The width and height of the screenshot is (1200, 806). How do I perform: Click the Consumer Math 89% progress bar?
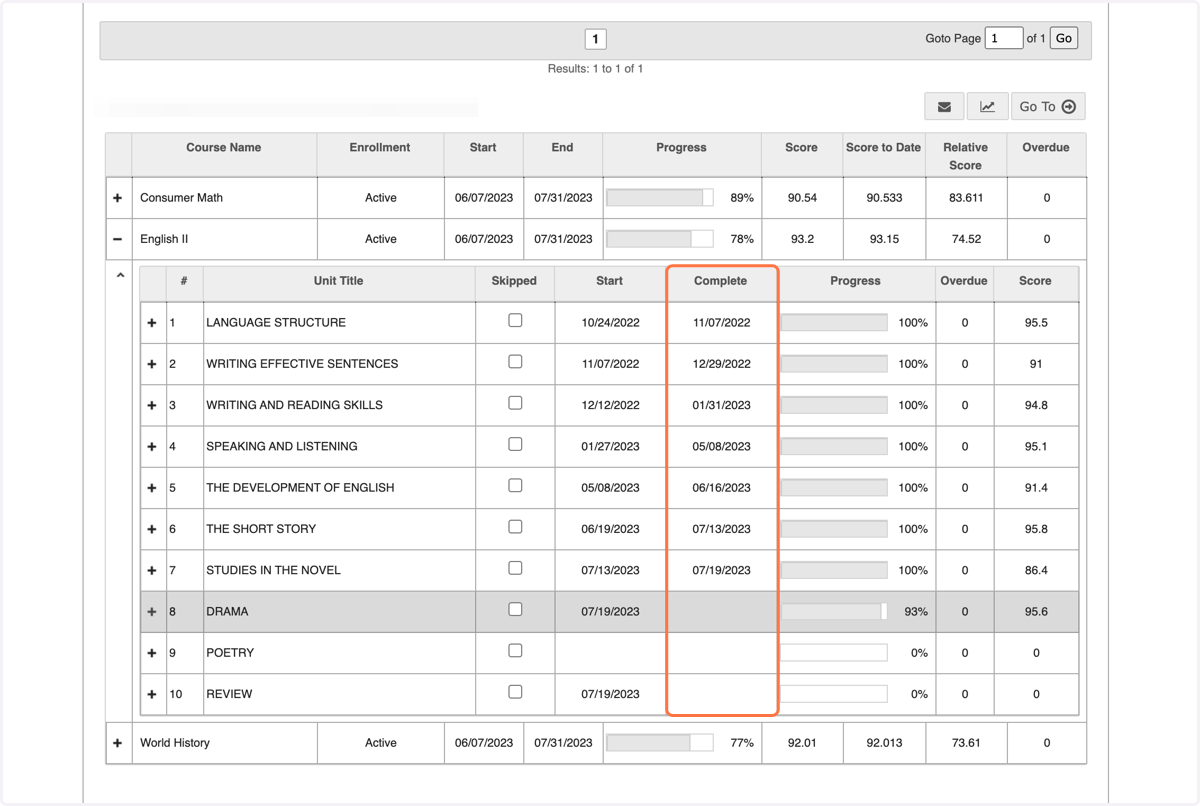tap(660, 198)
